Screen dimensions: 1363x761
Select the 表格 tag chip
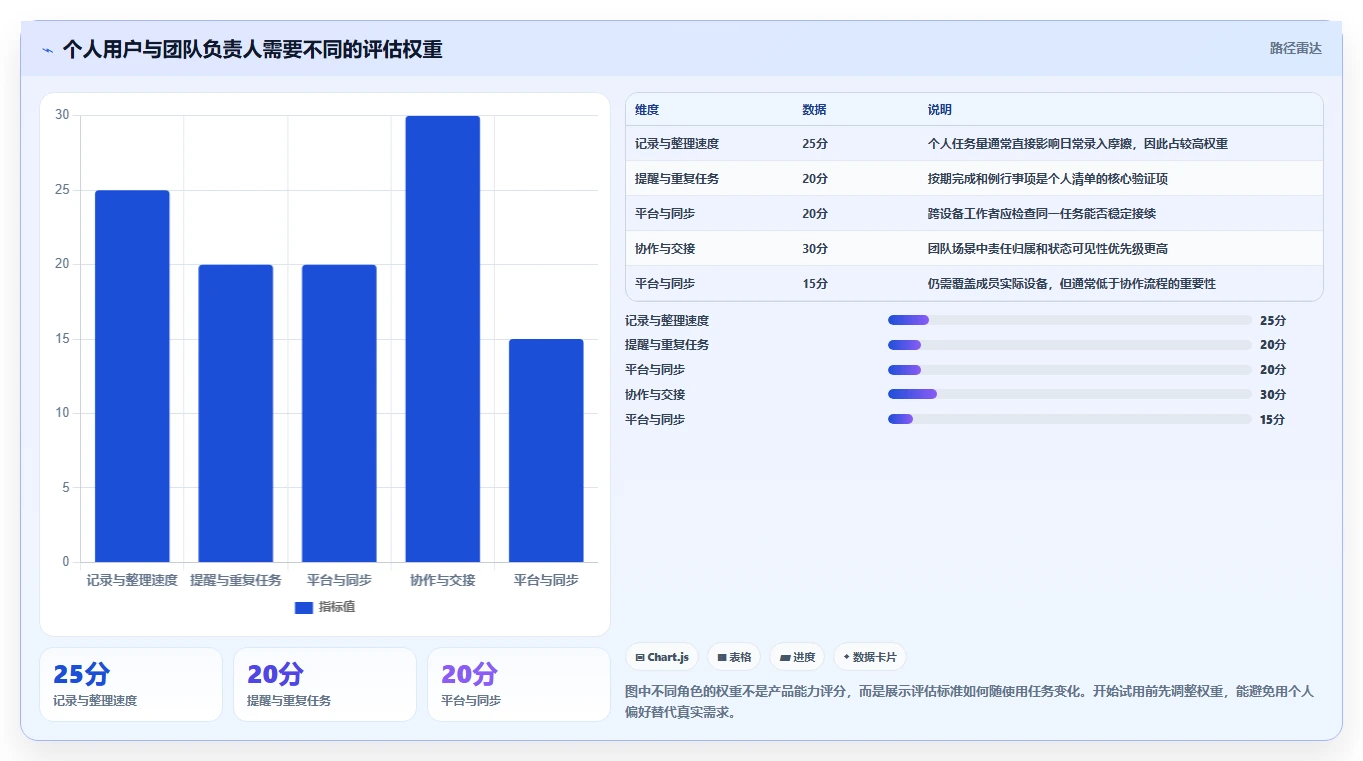[734, 657]
